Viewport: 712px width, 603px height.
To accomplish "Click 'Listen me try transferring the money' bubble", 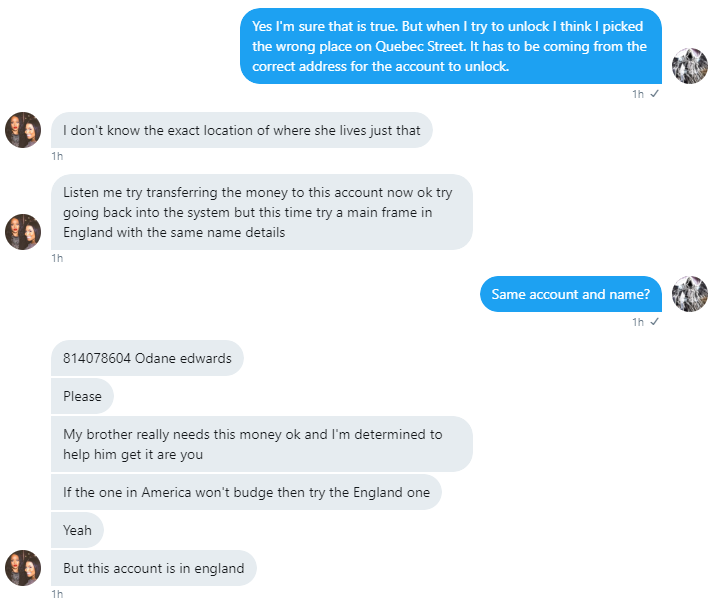I will point(262,212).
